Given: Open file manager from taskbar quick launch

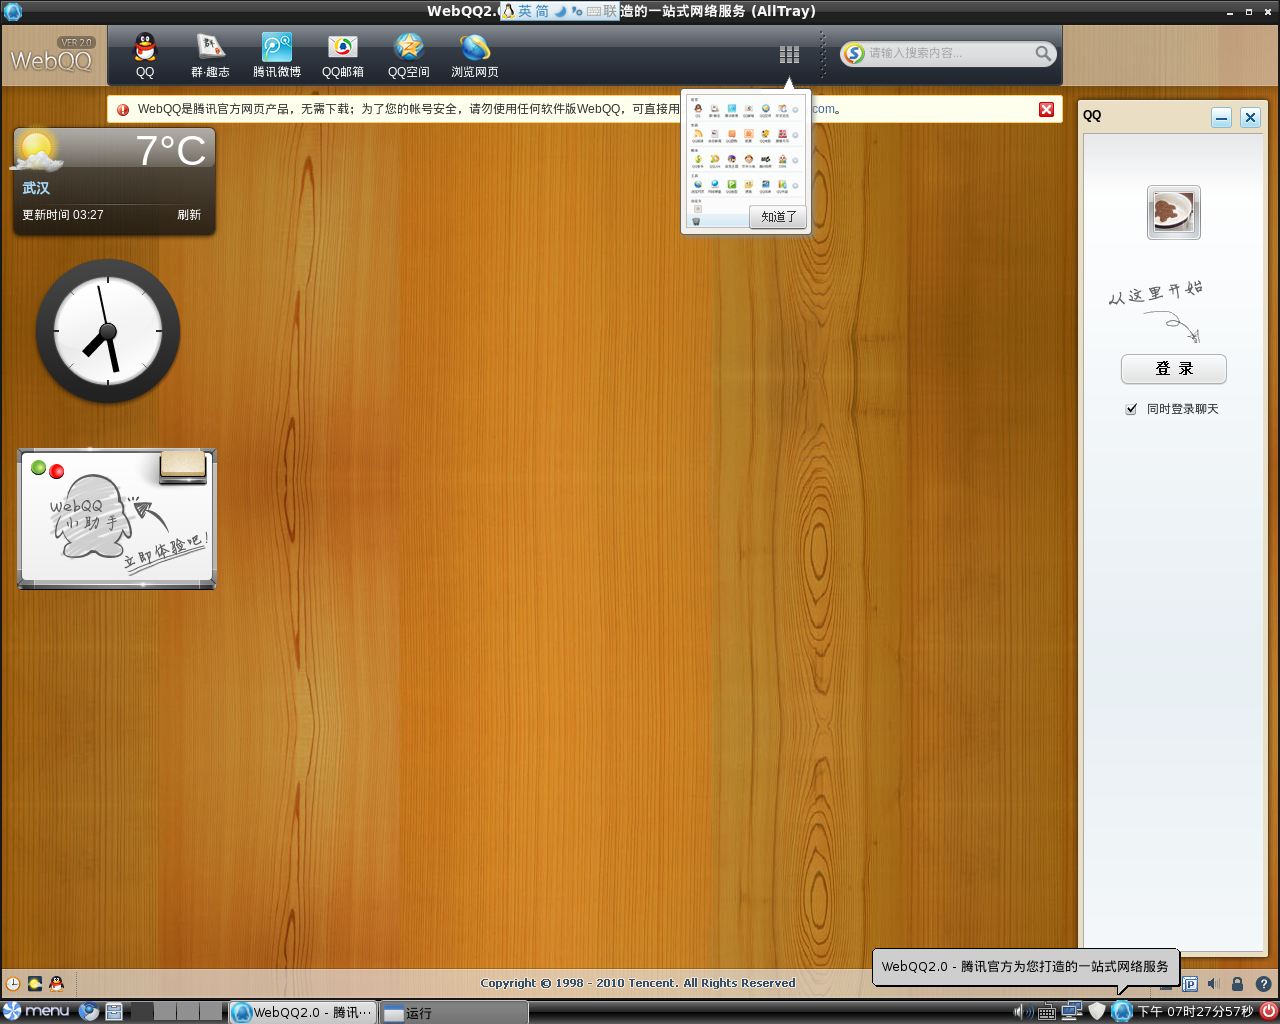Looking at the screenshot, I should coord(114,1012).
